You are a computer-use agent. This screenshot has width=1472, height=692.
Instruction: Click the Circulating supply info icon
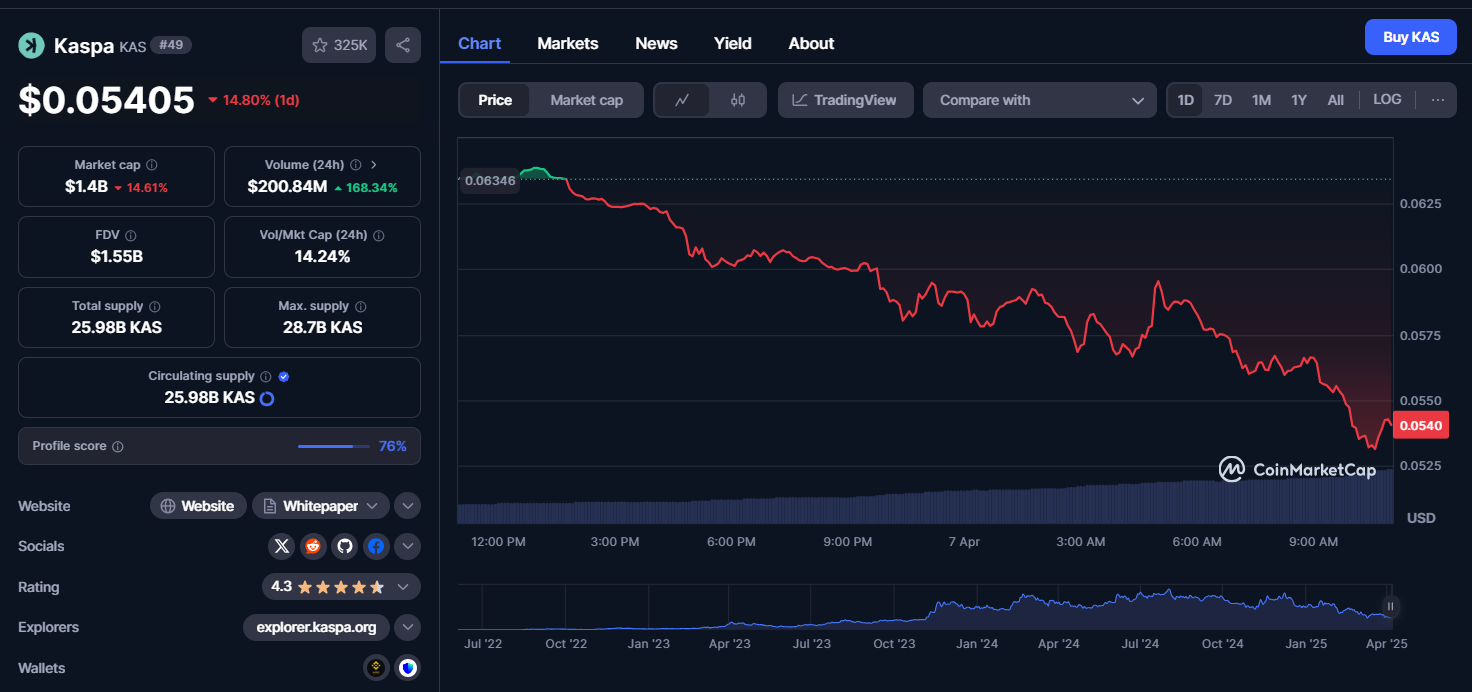point(265,376)
